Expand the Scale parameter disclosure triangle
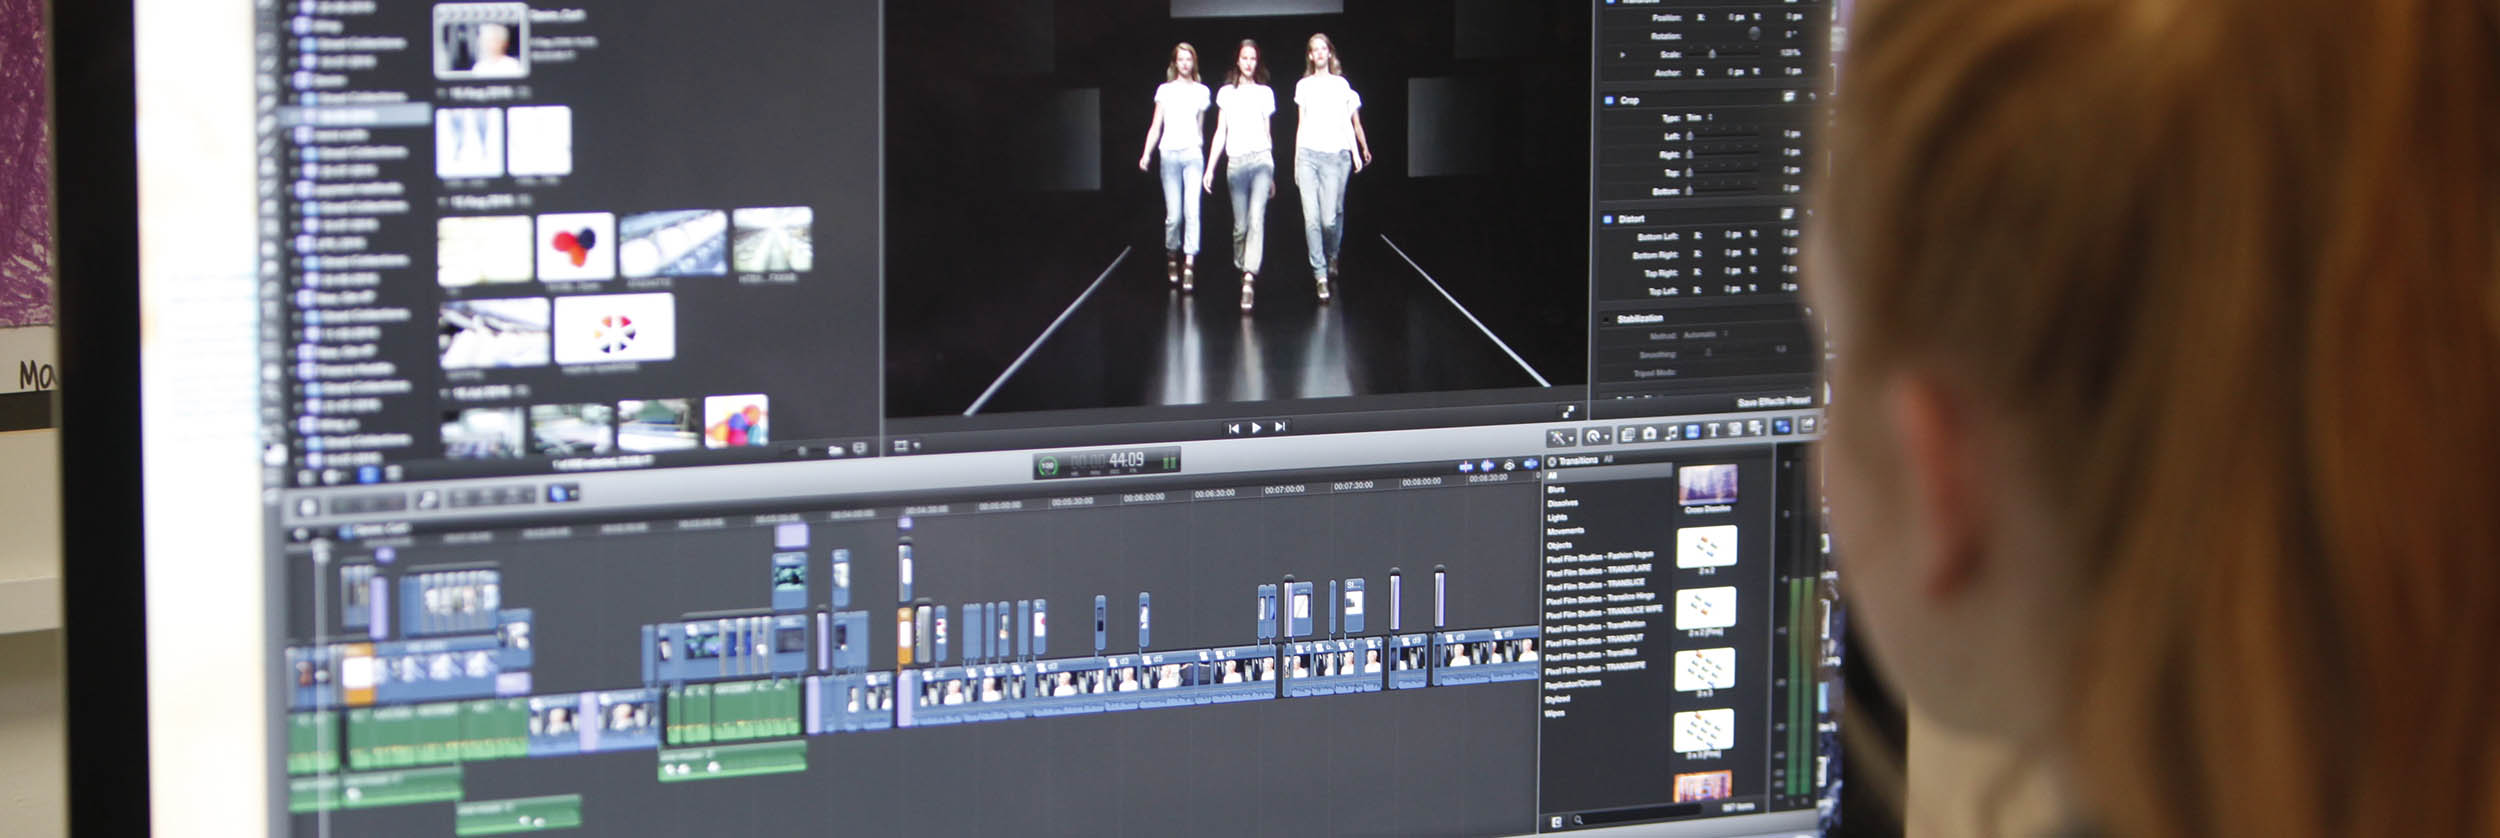The height and width of the screenshot is (838, 2500). (1622, 55)
